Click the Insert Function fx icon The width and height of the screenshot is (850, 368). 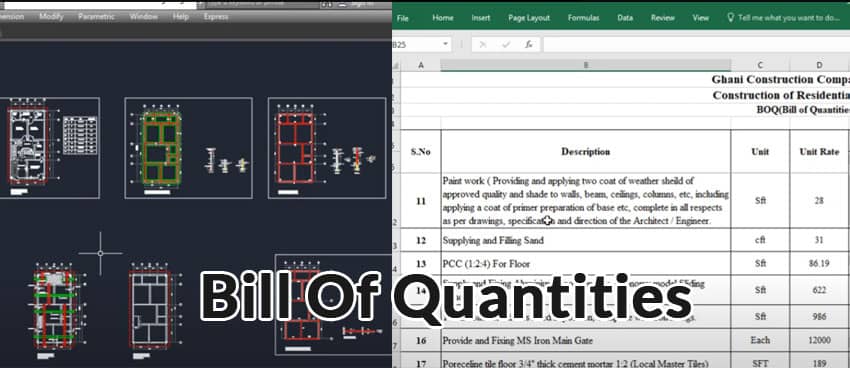(529, 44)
